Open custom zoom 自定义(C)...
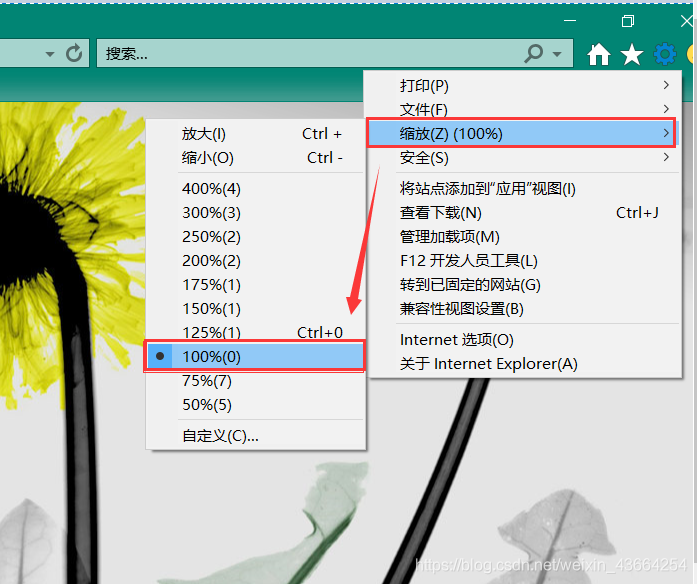 pyautogui.click(x=256, y=436)
